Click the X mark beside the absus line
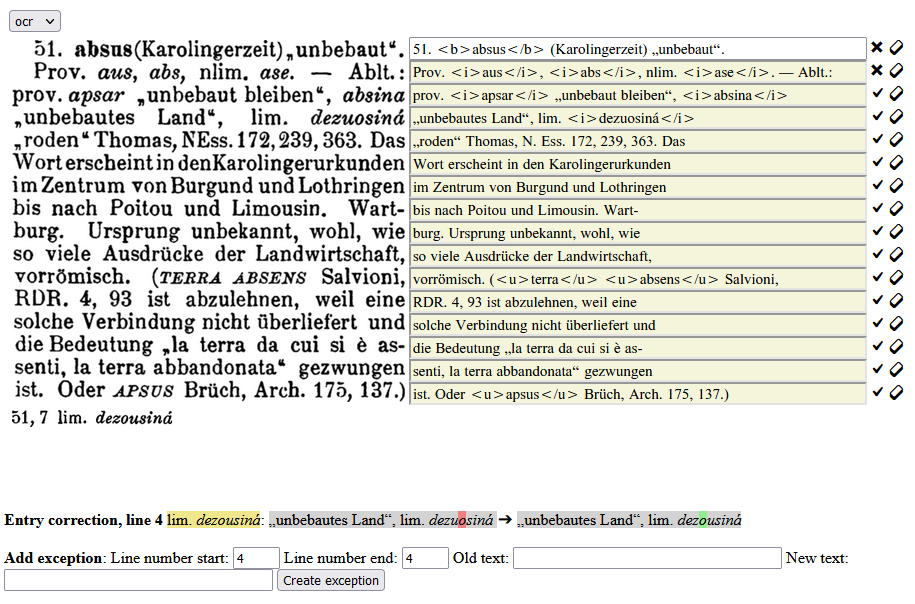The image size is (915, 604). pyautogui.click(x=876, y=48)
